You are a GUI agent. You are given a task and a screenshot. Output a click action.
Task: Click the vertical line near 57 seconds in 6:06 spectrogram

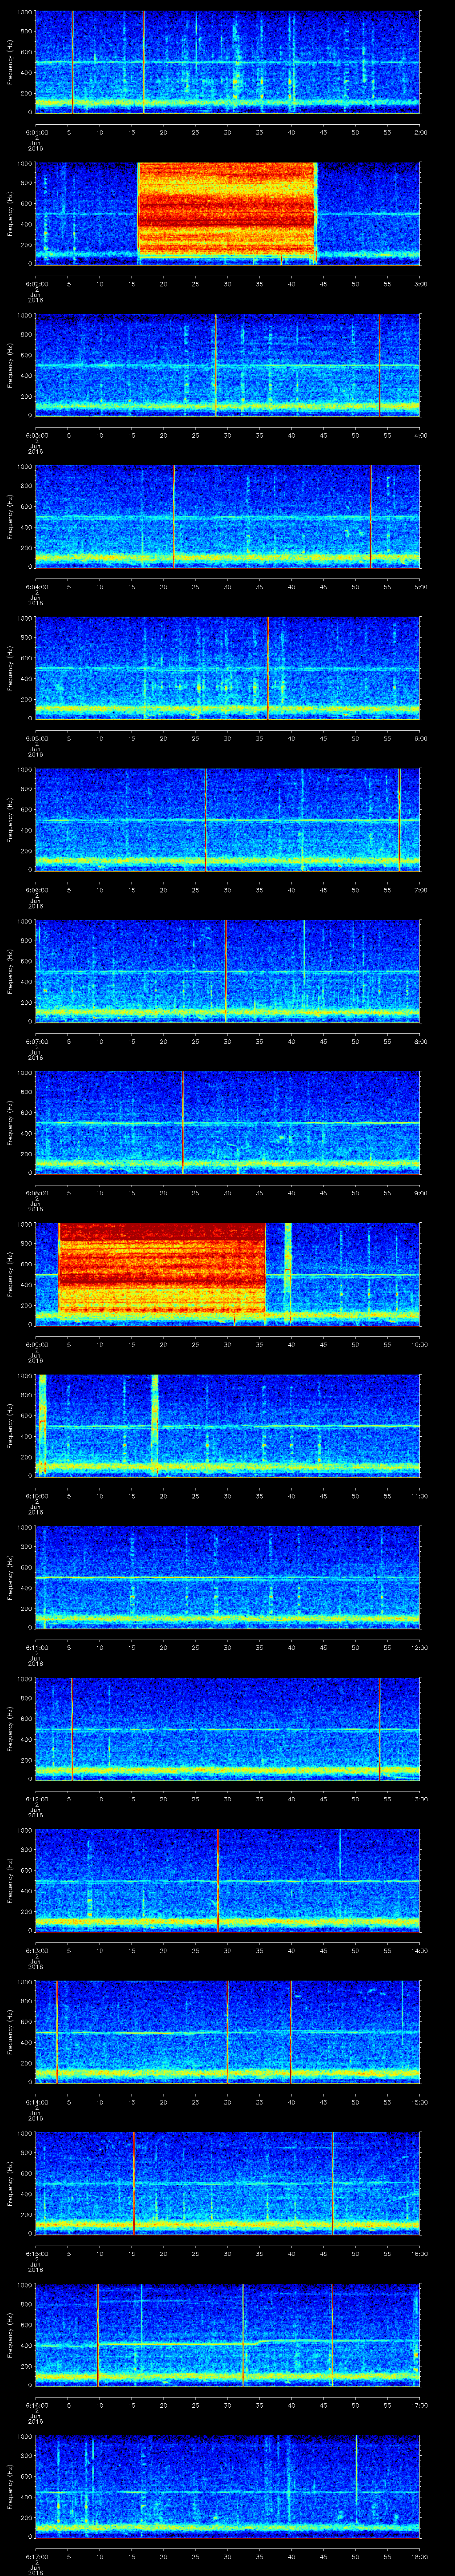399,819
